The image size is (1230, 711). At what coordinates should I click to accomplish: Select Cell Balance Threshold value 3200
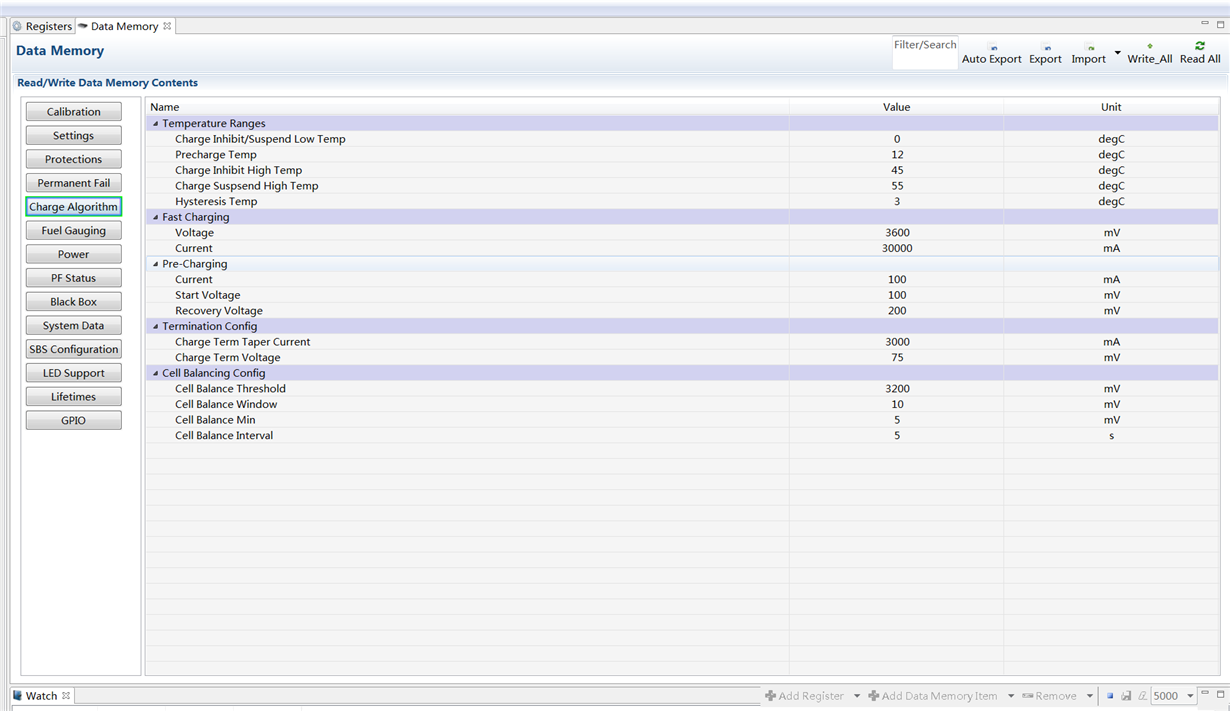[x=896, y=389]
